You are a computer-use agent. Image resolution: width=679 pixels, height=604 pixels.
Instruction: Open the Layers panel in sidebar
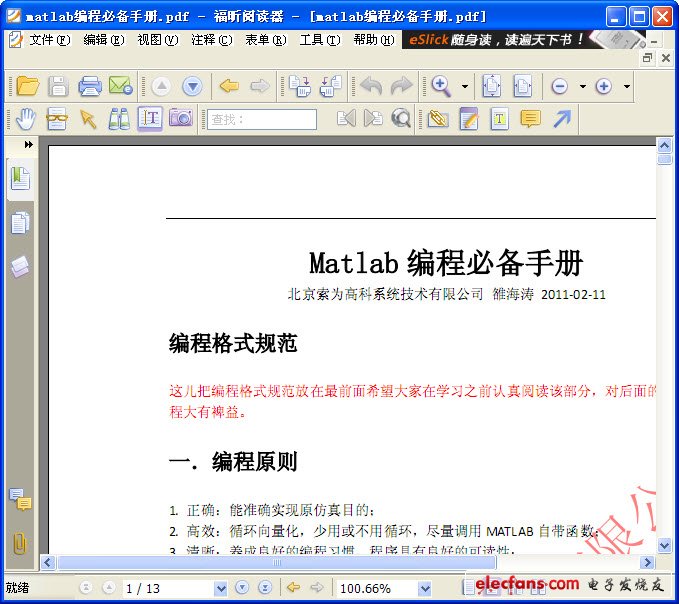click(x=20, y=265)
